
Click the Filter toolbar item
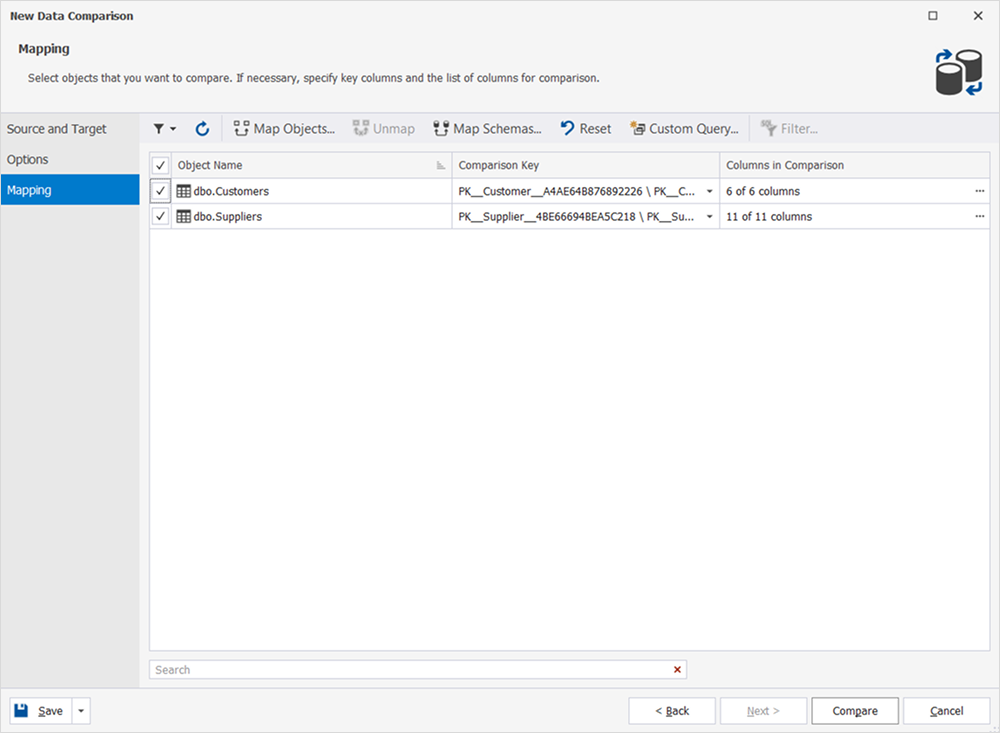click(x=790, y=128)
